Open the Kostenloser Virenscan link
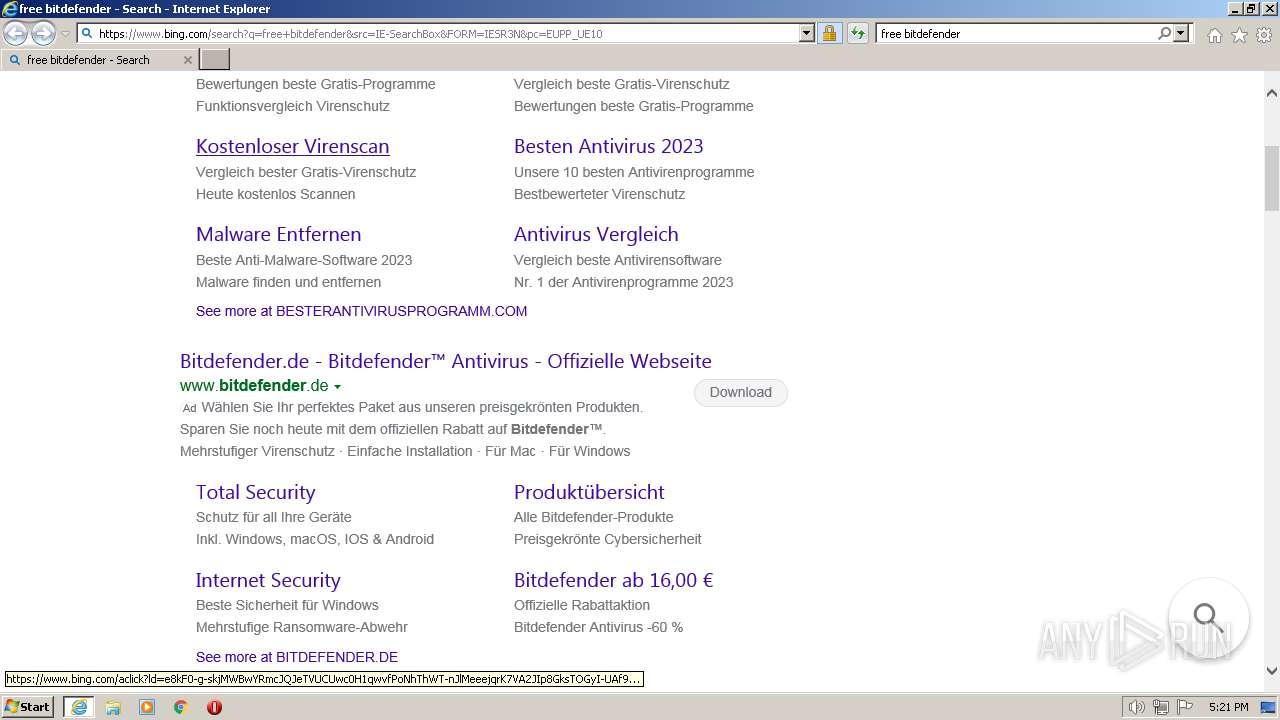Viewport: 1280px width, 720px height. tap(292, 146)
